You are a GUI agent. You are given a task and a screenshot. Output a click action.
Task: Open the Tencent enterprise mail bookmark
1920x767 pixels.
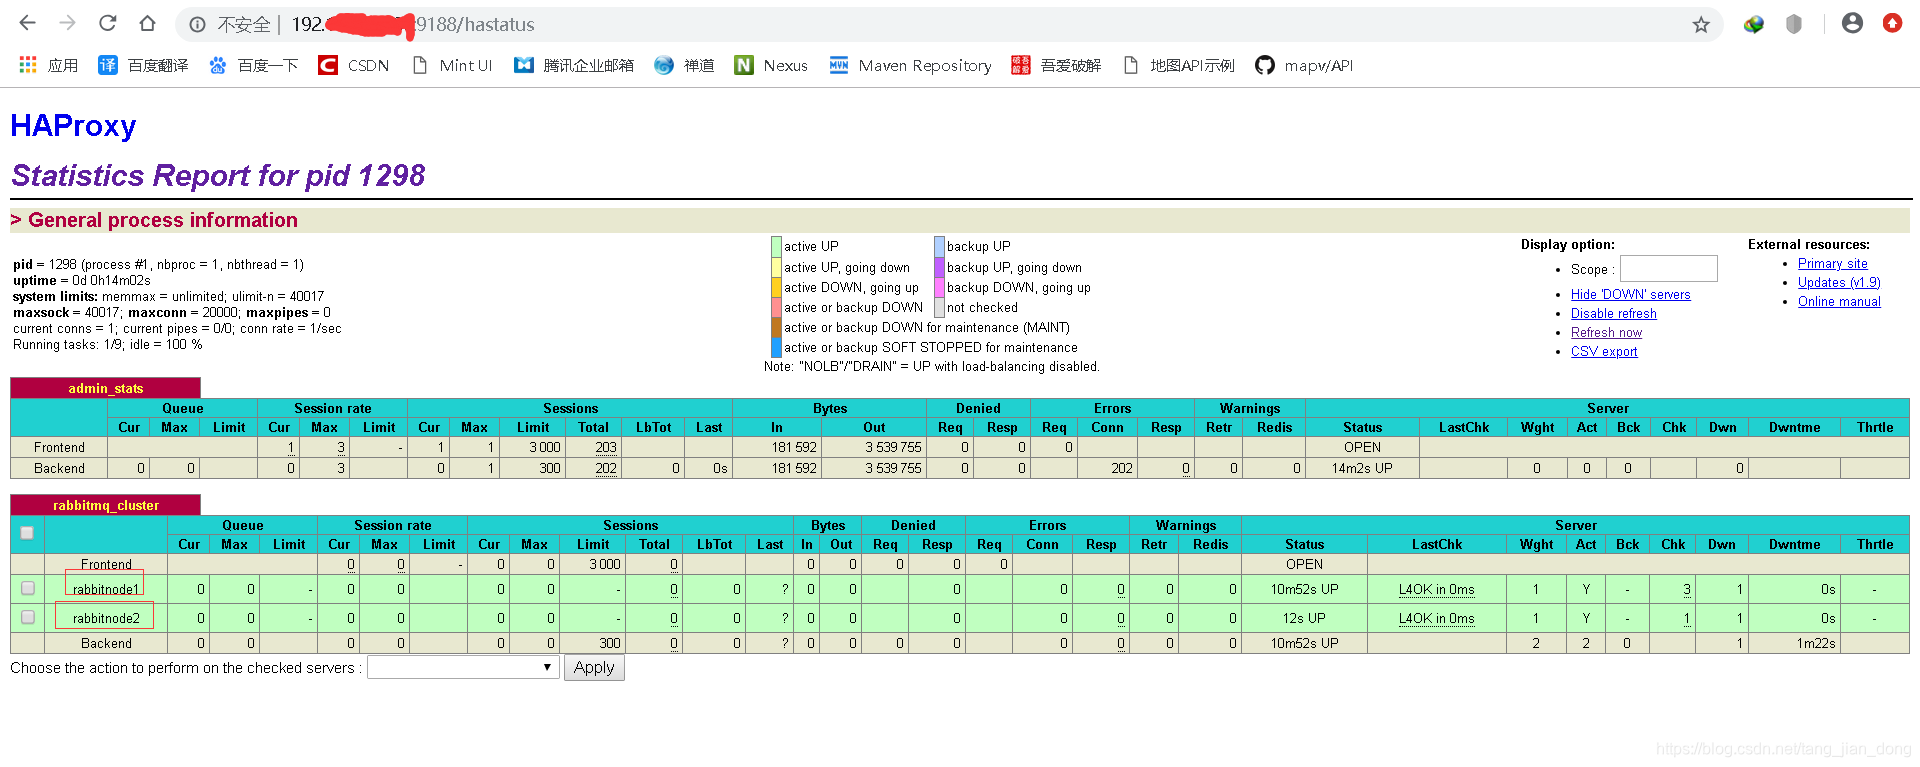tap(573, 65)
